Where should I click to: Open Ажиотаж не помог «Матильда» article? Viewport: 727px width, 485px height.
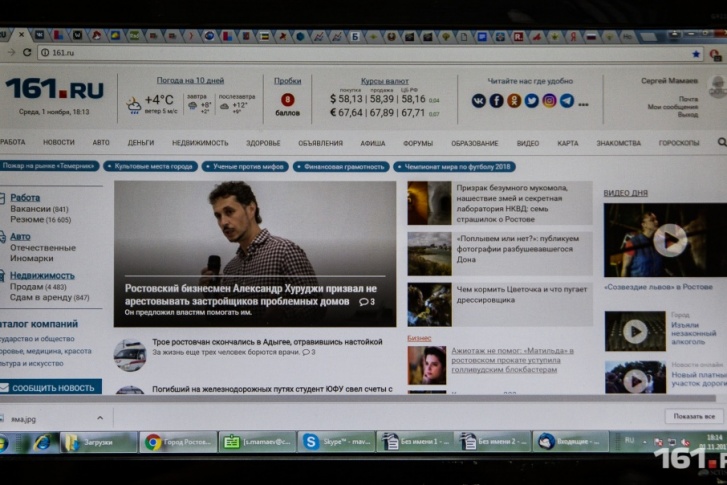point(512,360)
